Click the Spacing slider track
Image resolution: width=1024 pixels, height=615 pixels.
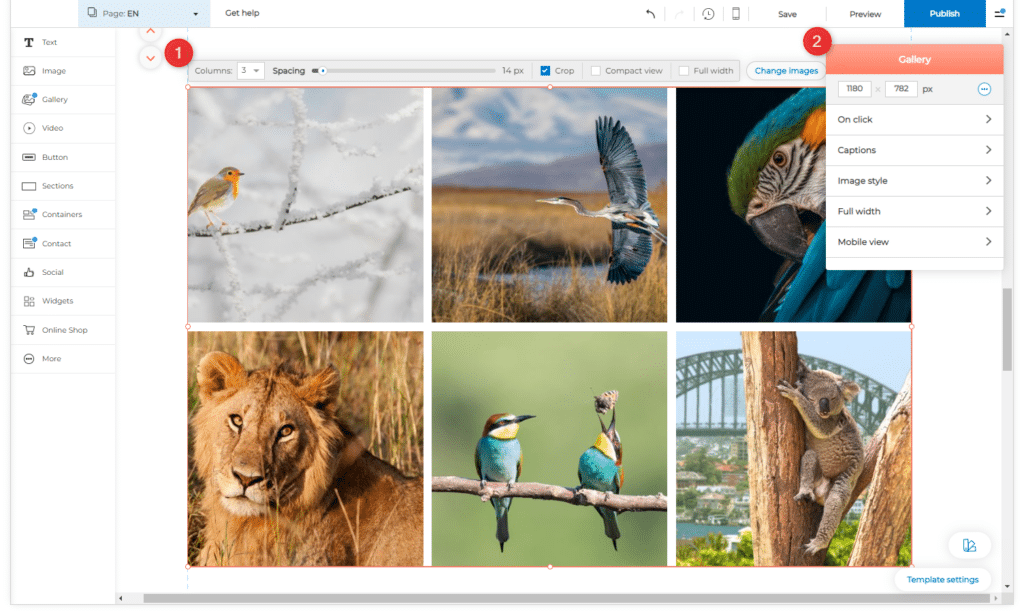tap(410, 71)
